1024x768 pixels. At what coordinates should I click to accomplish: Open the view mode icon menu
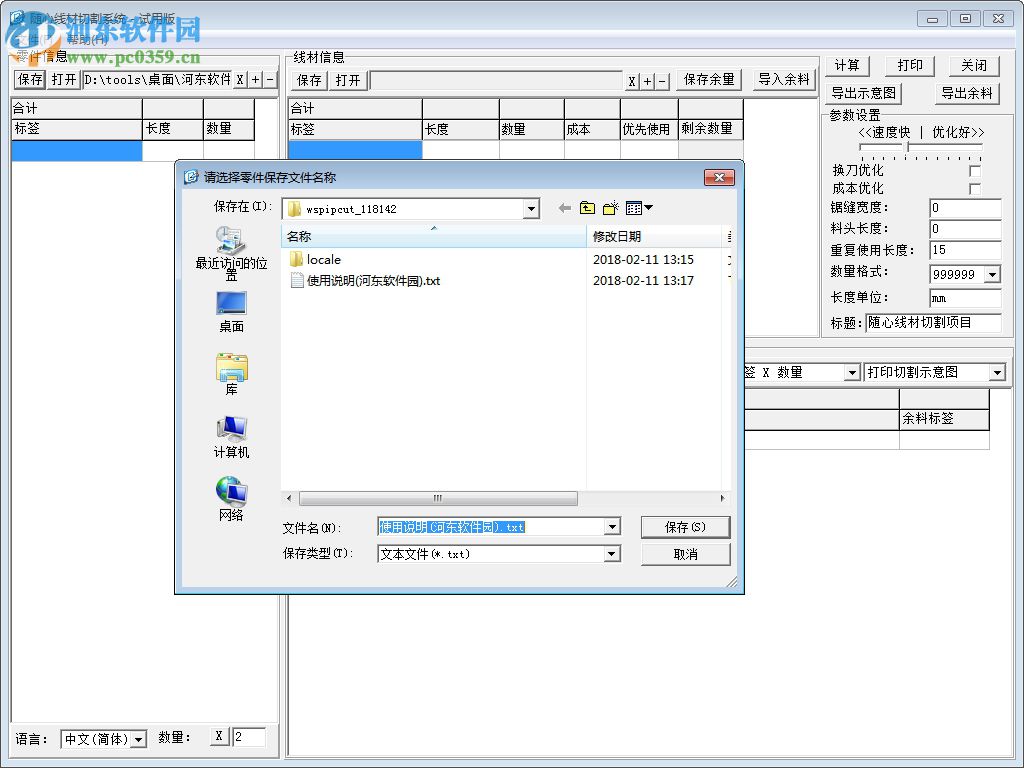(634, 208)
